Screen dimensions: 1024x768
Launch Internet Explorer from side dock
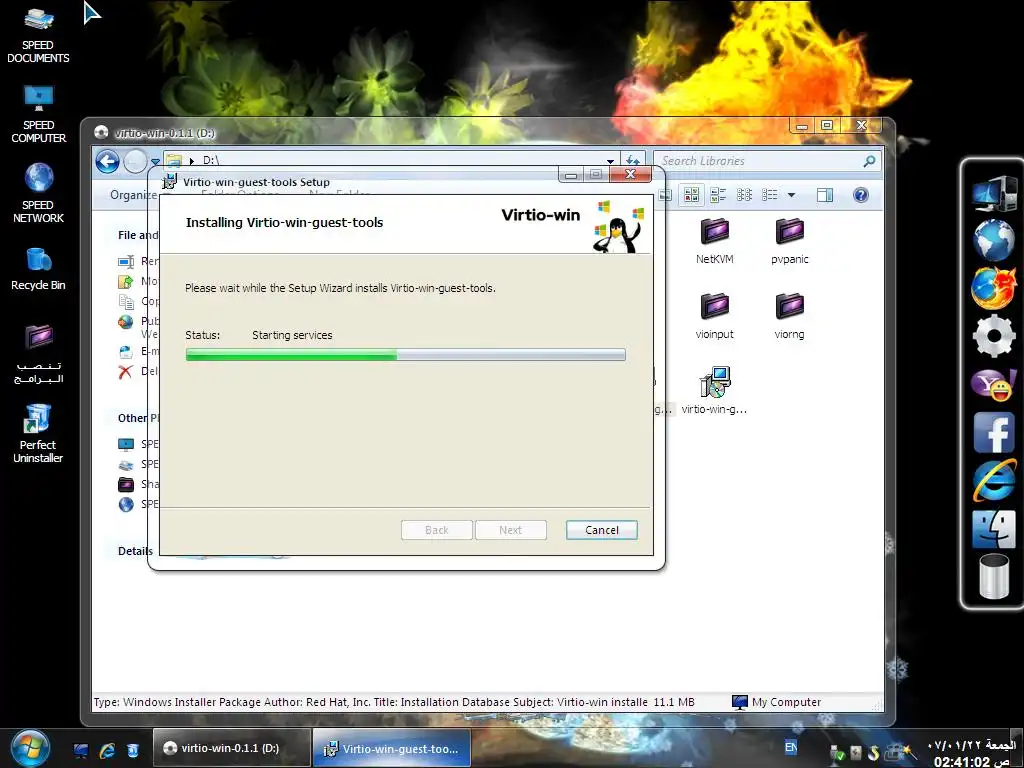pyautogui.click(x=993, y=480)
